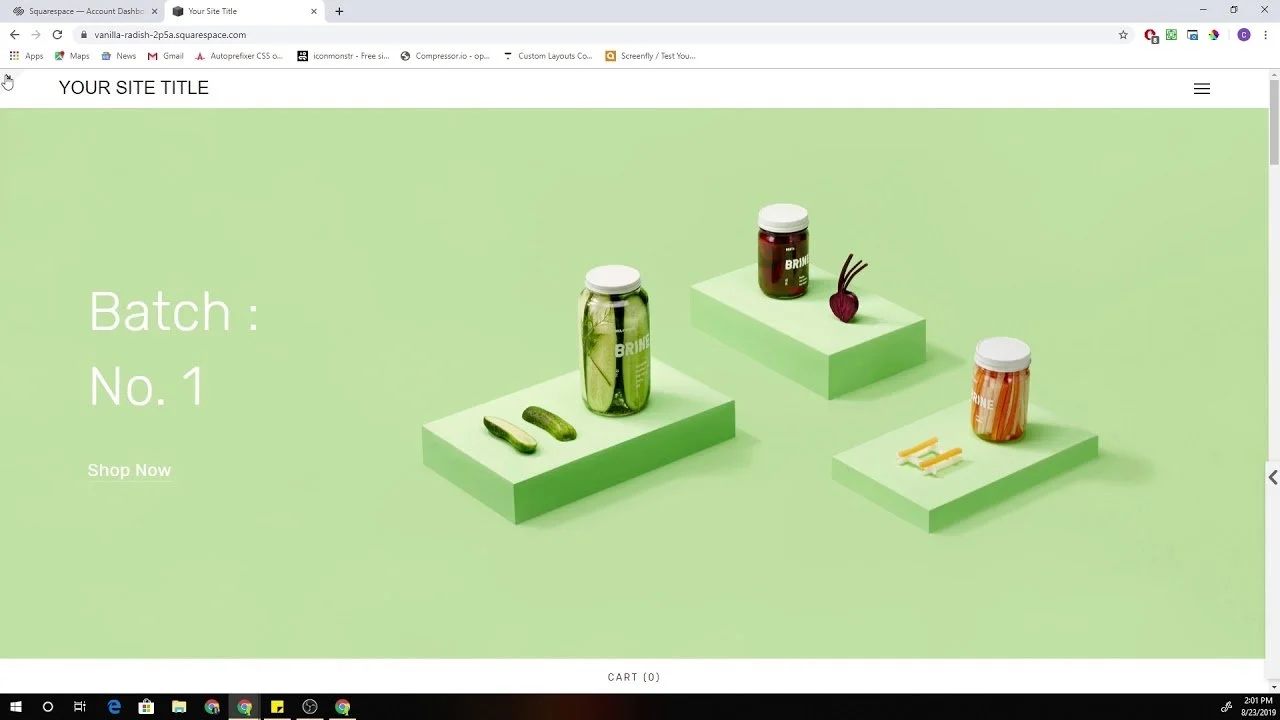
Task: Click the blue window screenshot extension icon
Action: point(1192,35)
